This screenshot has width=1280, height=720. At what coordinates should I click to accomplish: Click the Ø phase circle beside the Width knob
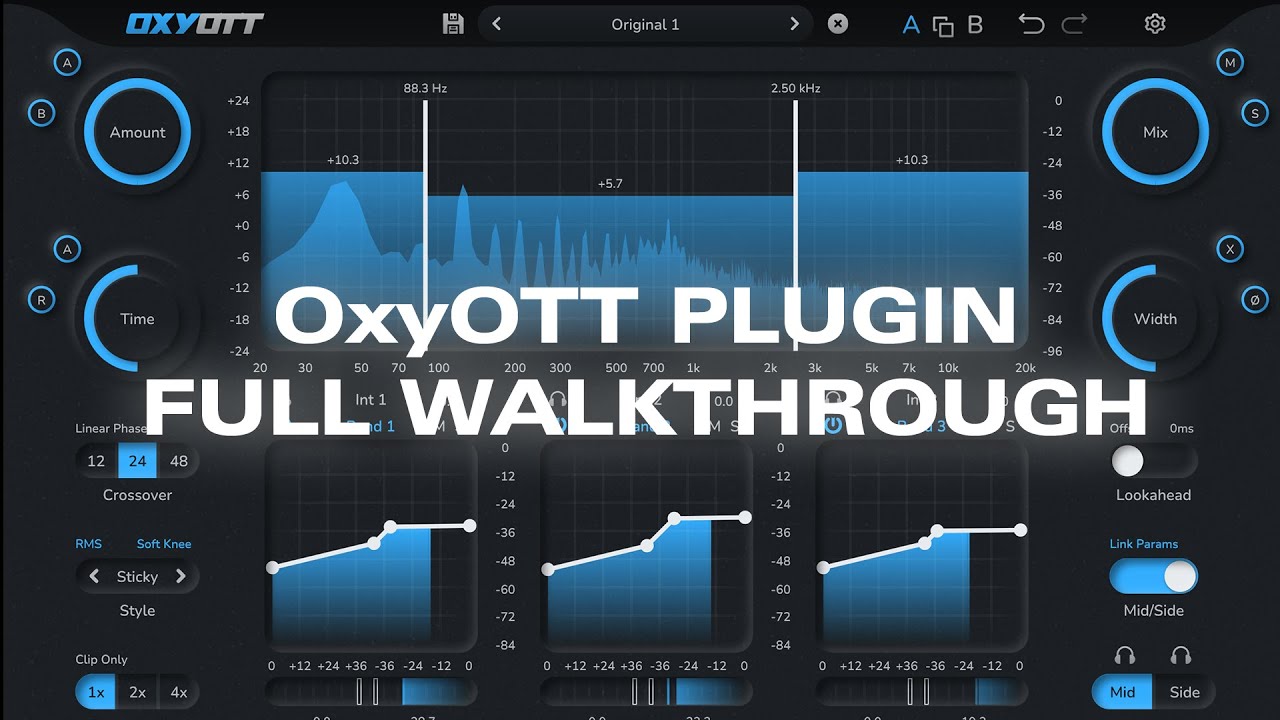point(1255,299)
